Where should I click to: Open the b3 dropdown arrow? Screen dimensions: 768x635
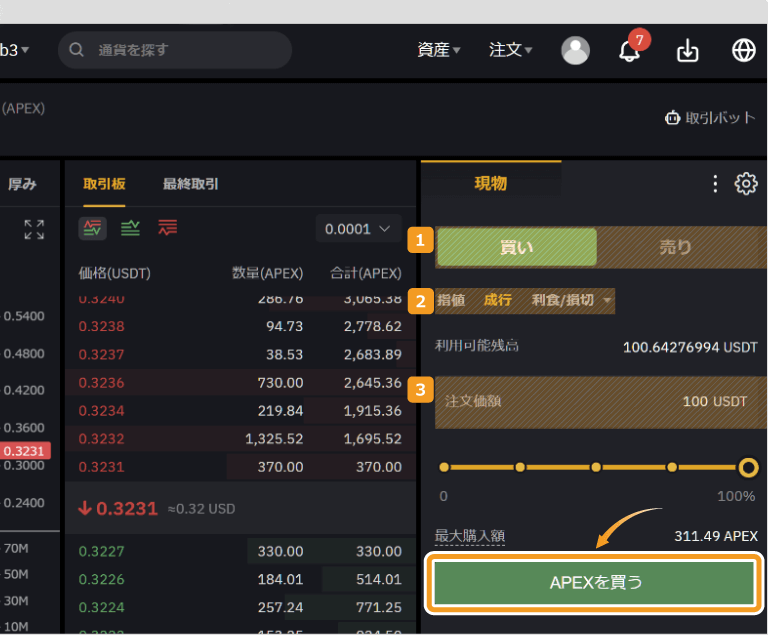point(25,50)
